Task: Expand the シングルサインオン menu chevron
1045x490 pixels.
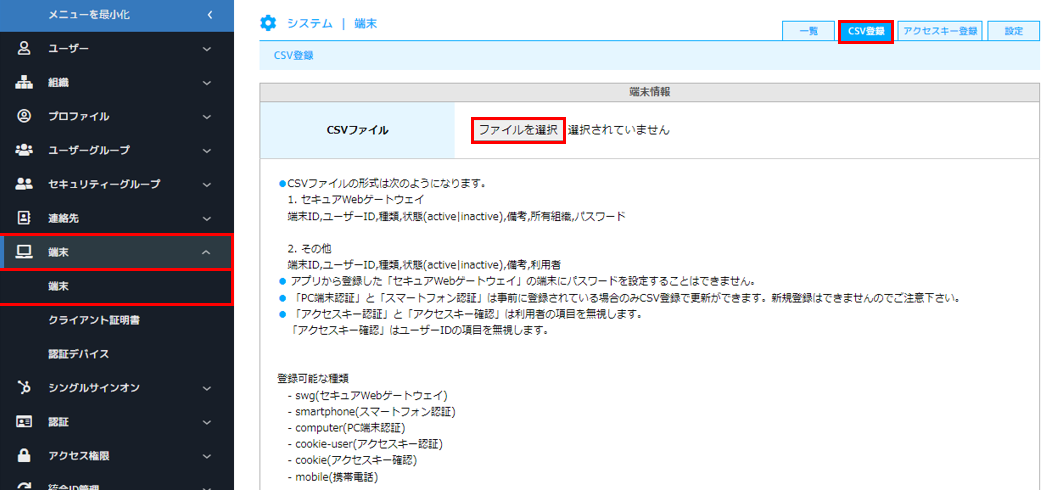Action: pos(207,388)
